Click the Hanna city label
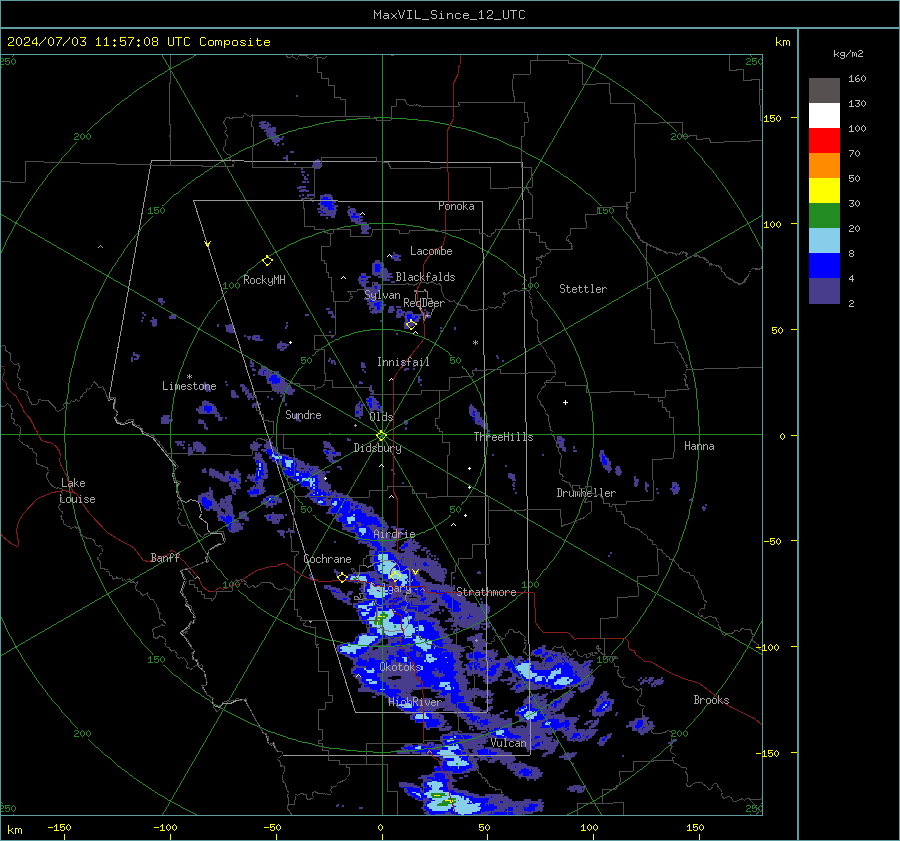Screen dimensions: 900x841 click(x=699, y=446)
